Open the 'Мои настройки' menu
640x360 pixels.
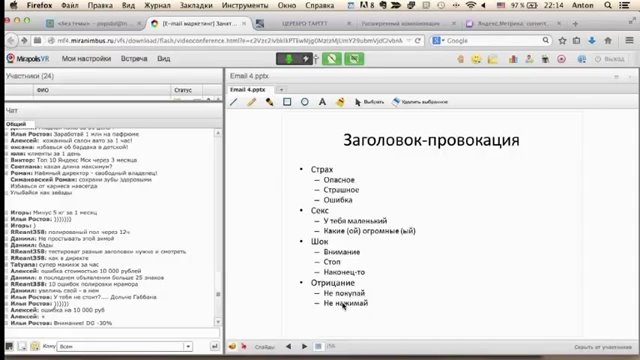tap(86, 59)
